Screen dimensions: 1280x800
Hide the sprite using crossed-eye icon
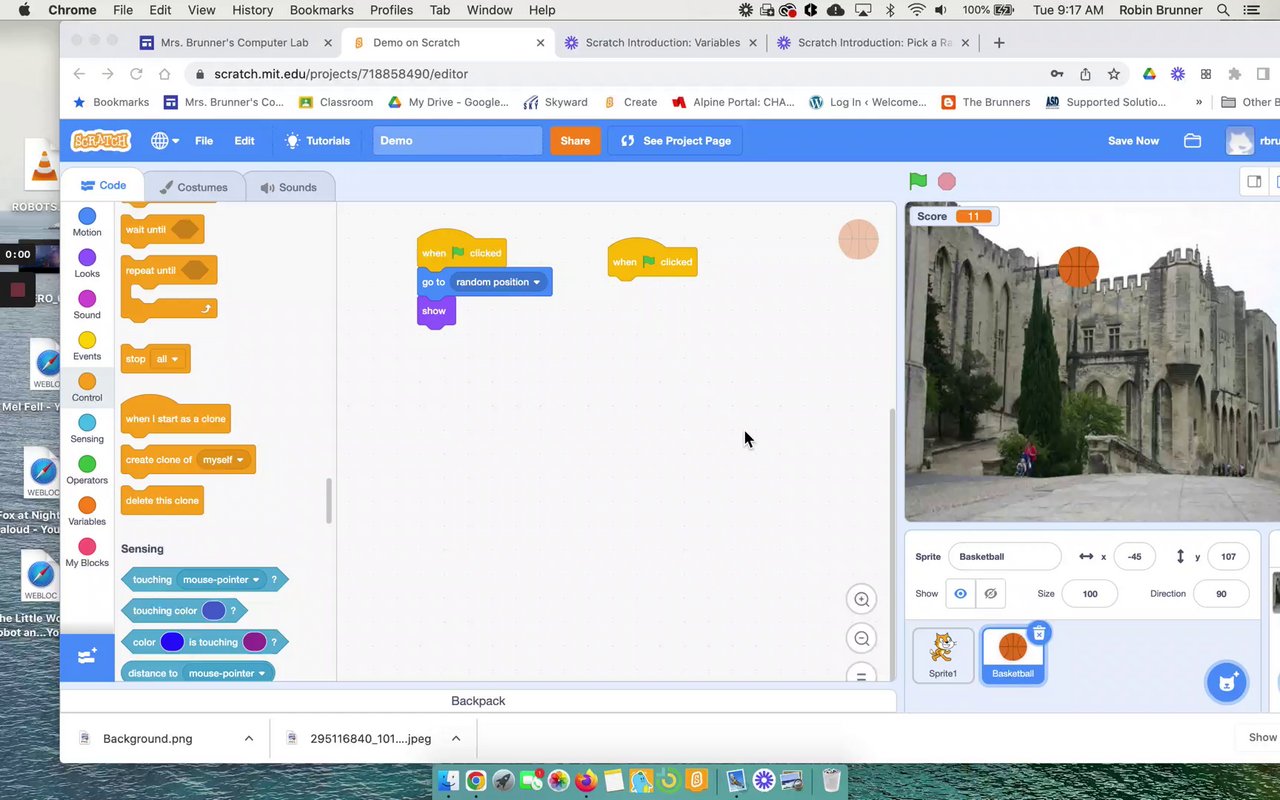pos(990,594)
